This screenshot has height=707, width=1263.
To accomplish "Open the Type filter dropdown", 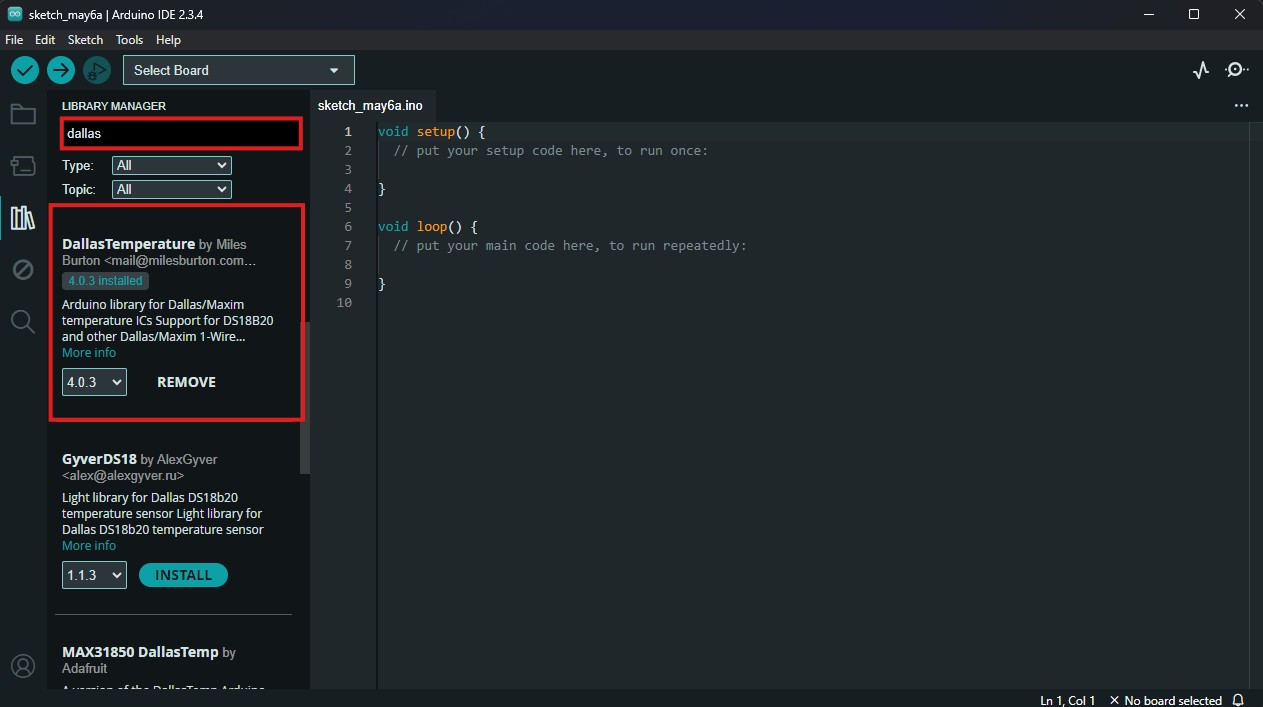I will point(172,165).
